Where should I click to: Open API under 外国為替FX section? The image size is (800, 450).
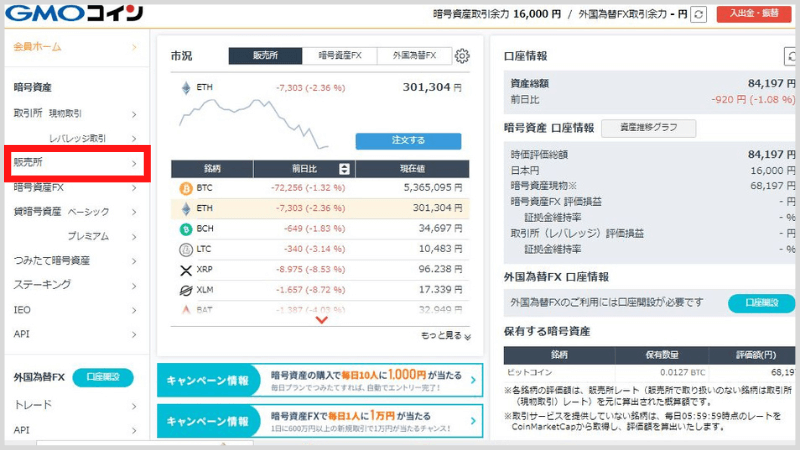pyautogui.click(x=77, y=430)
